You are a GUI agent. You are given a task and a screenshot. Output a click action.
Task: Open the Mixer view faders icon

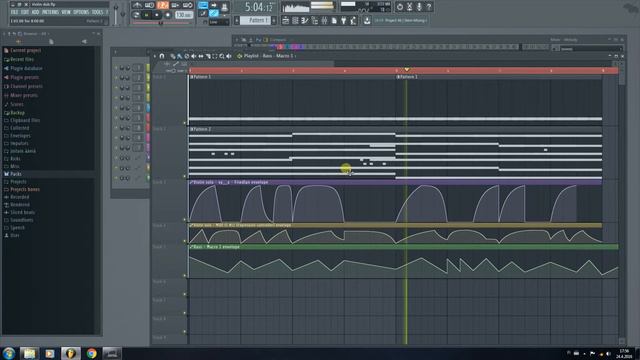[324, 20]
